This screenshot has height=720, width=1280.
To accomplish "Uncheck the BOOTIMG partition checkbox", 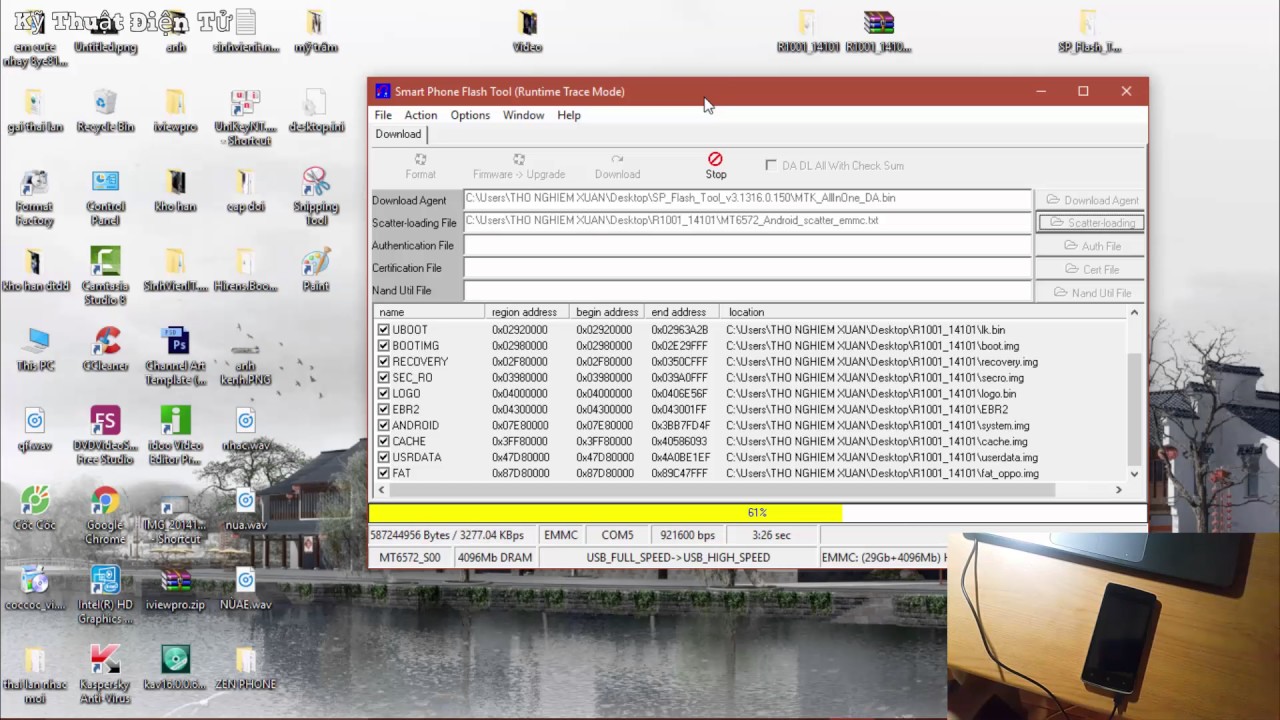I will point(383,345).
